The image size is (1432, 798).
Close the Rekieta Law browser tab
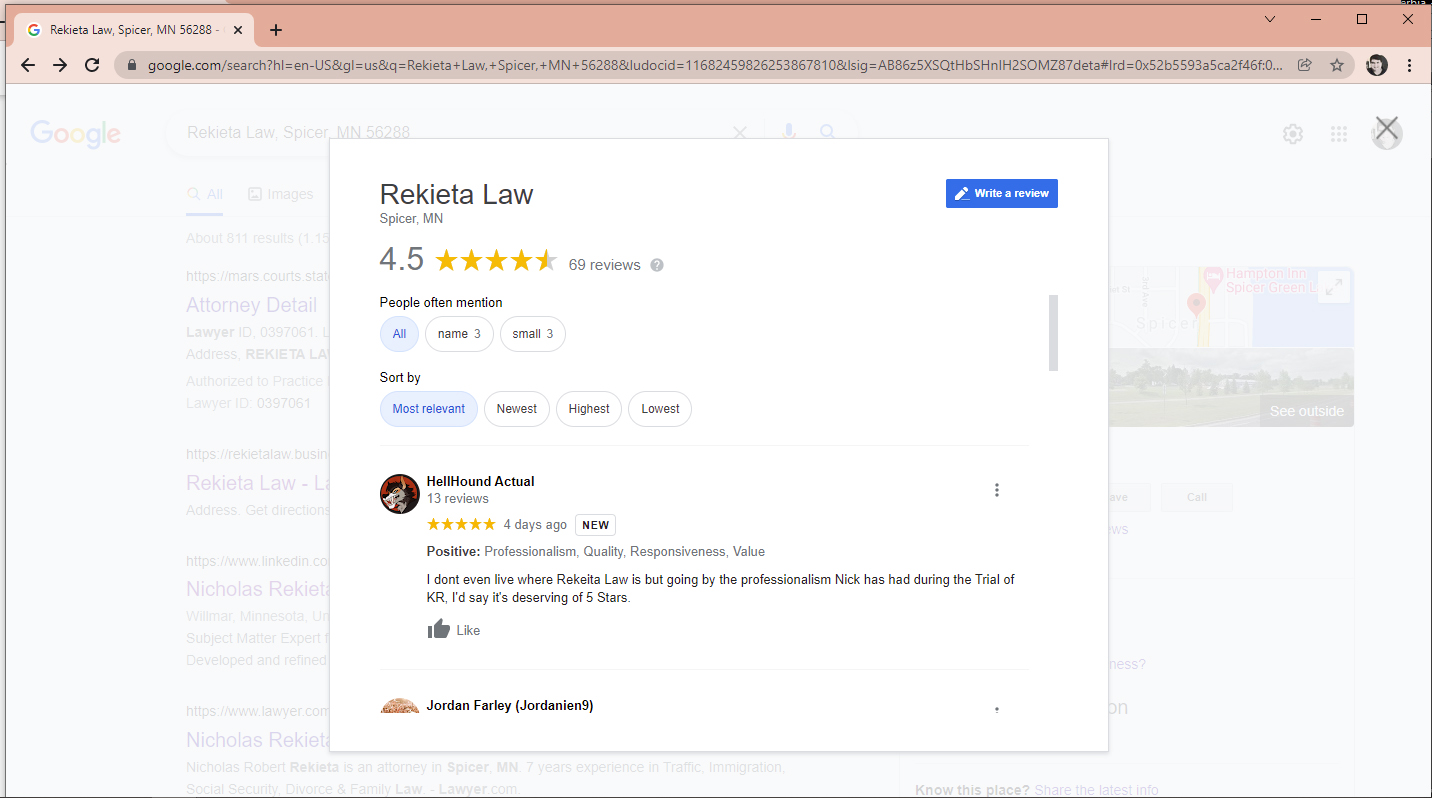coord(238,30)
